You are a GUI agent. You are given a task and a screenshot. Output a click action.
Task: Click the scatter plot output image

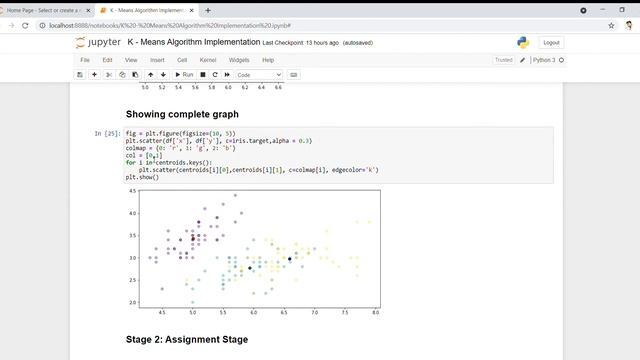click(254, 252)
